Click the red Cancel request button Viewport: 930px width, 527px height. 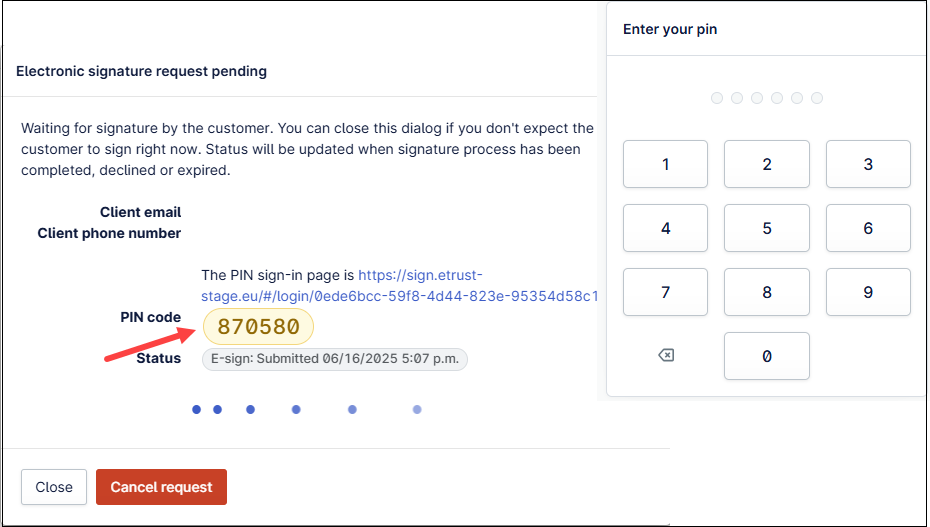[x=161, y=487]
